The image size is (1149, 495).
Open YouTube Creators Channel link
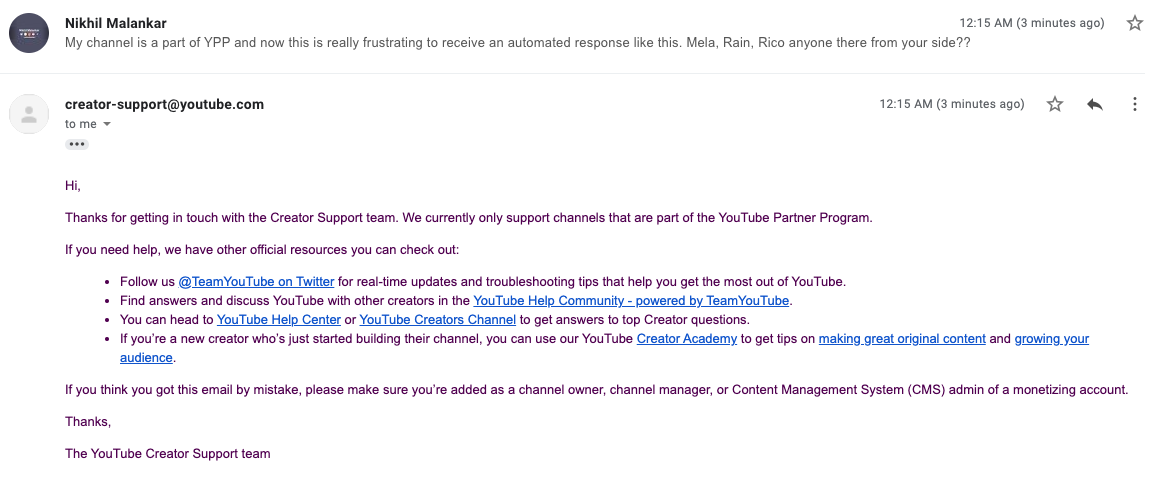437,320
